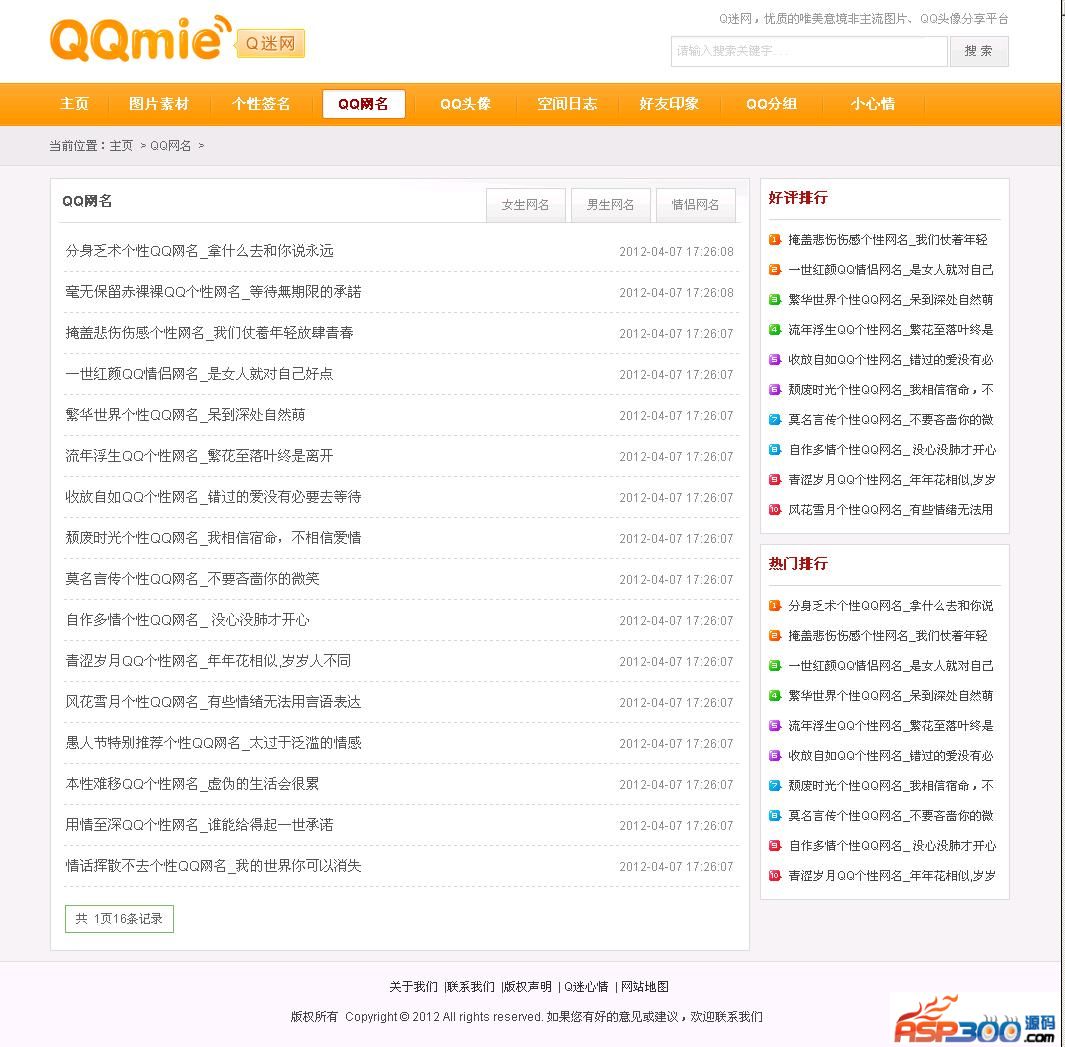Viewport: 1065px width, 1047px height.
Task: Open 好评排行 entry 一世红颜QQ情侣网名
Action: coord(890,270)
